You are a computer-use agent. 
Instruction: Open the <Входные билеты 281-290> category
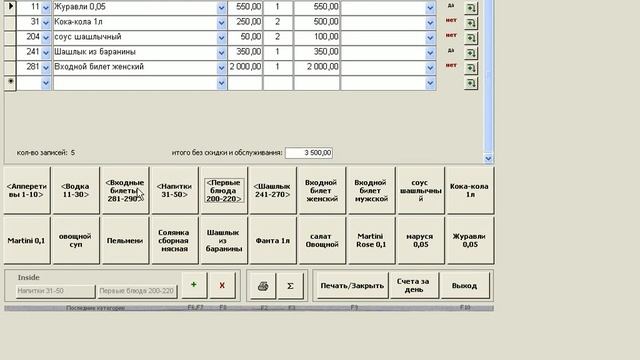(x=125, y=190)
